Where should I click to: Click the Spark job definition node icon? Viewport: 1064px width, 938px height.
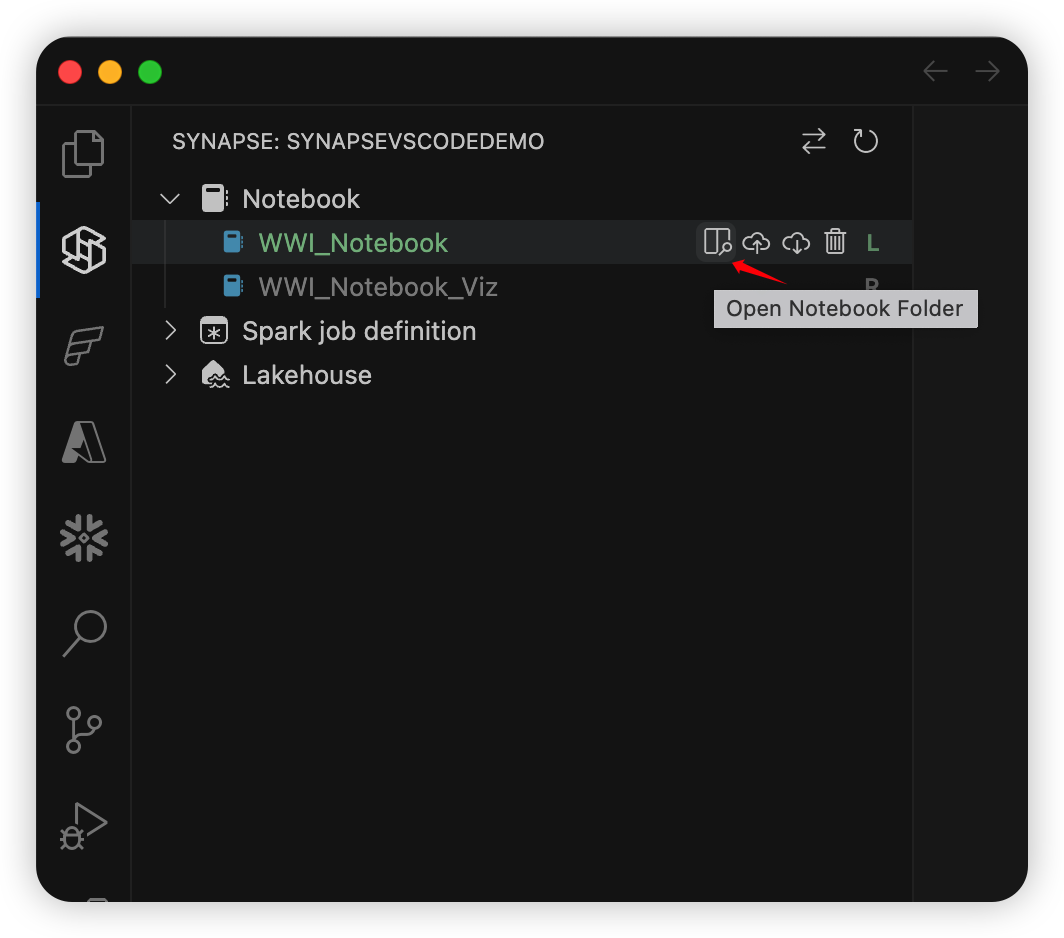pos(214,331)
